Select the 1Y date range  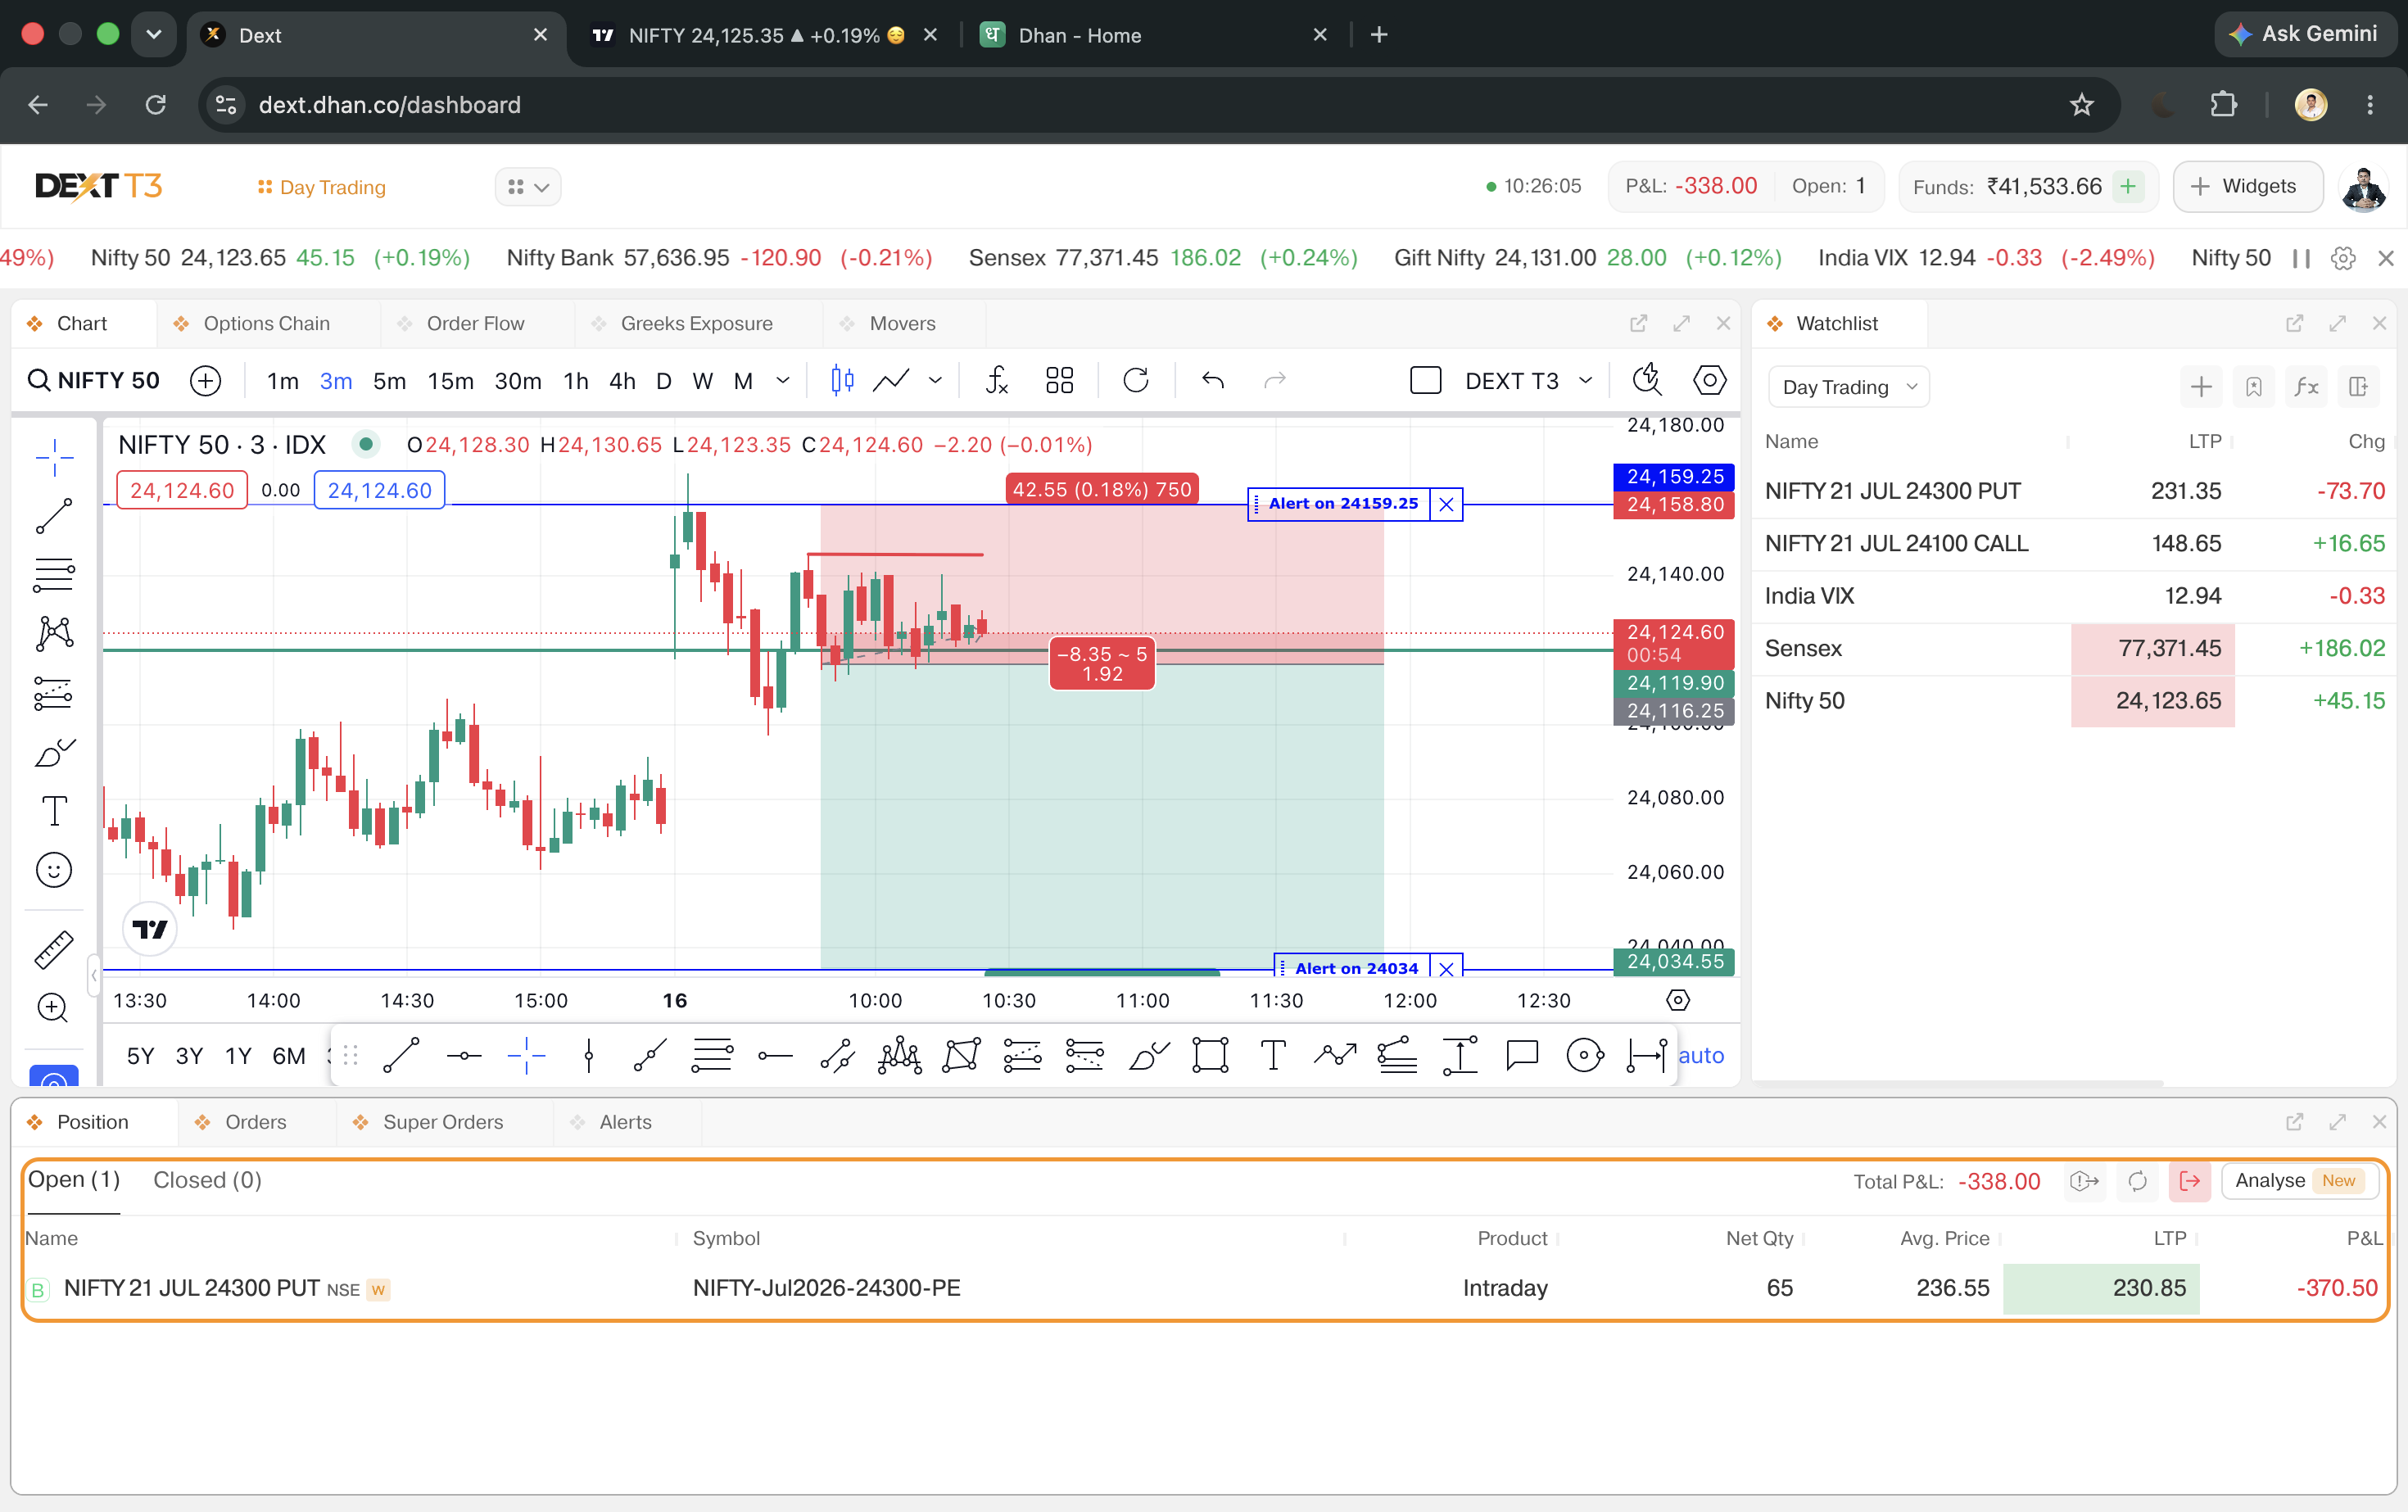click(238, 1055)
